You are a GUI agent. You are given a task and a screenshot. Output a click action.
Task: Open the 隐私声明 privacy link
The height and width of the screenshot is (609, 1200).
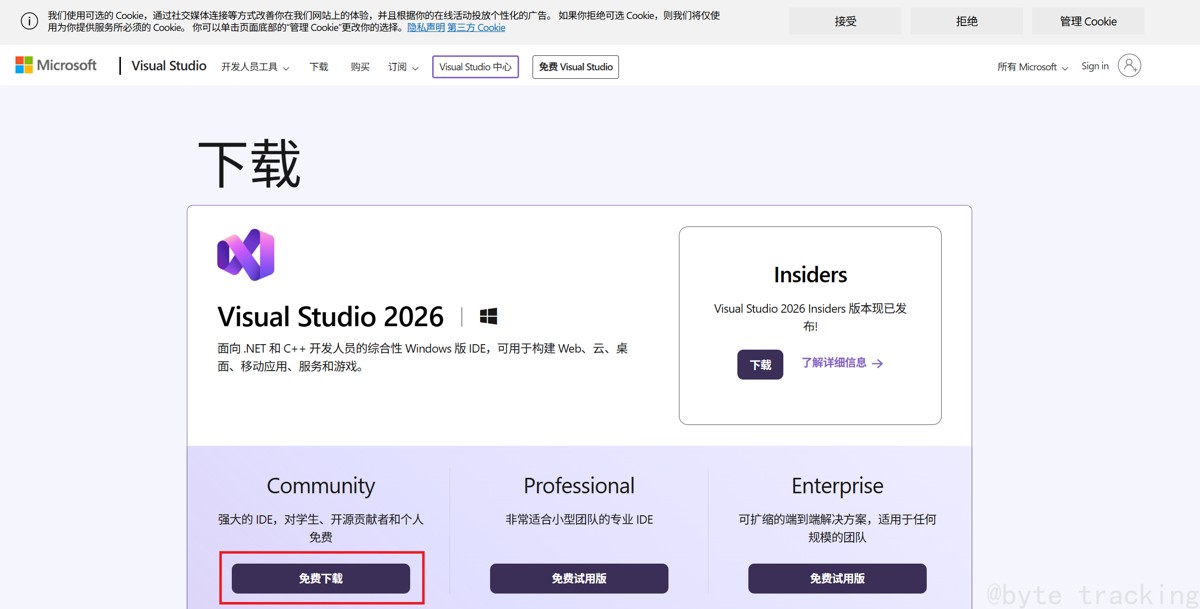click(425, 27)
